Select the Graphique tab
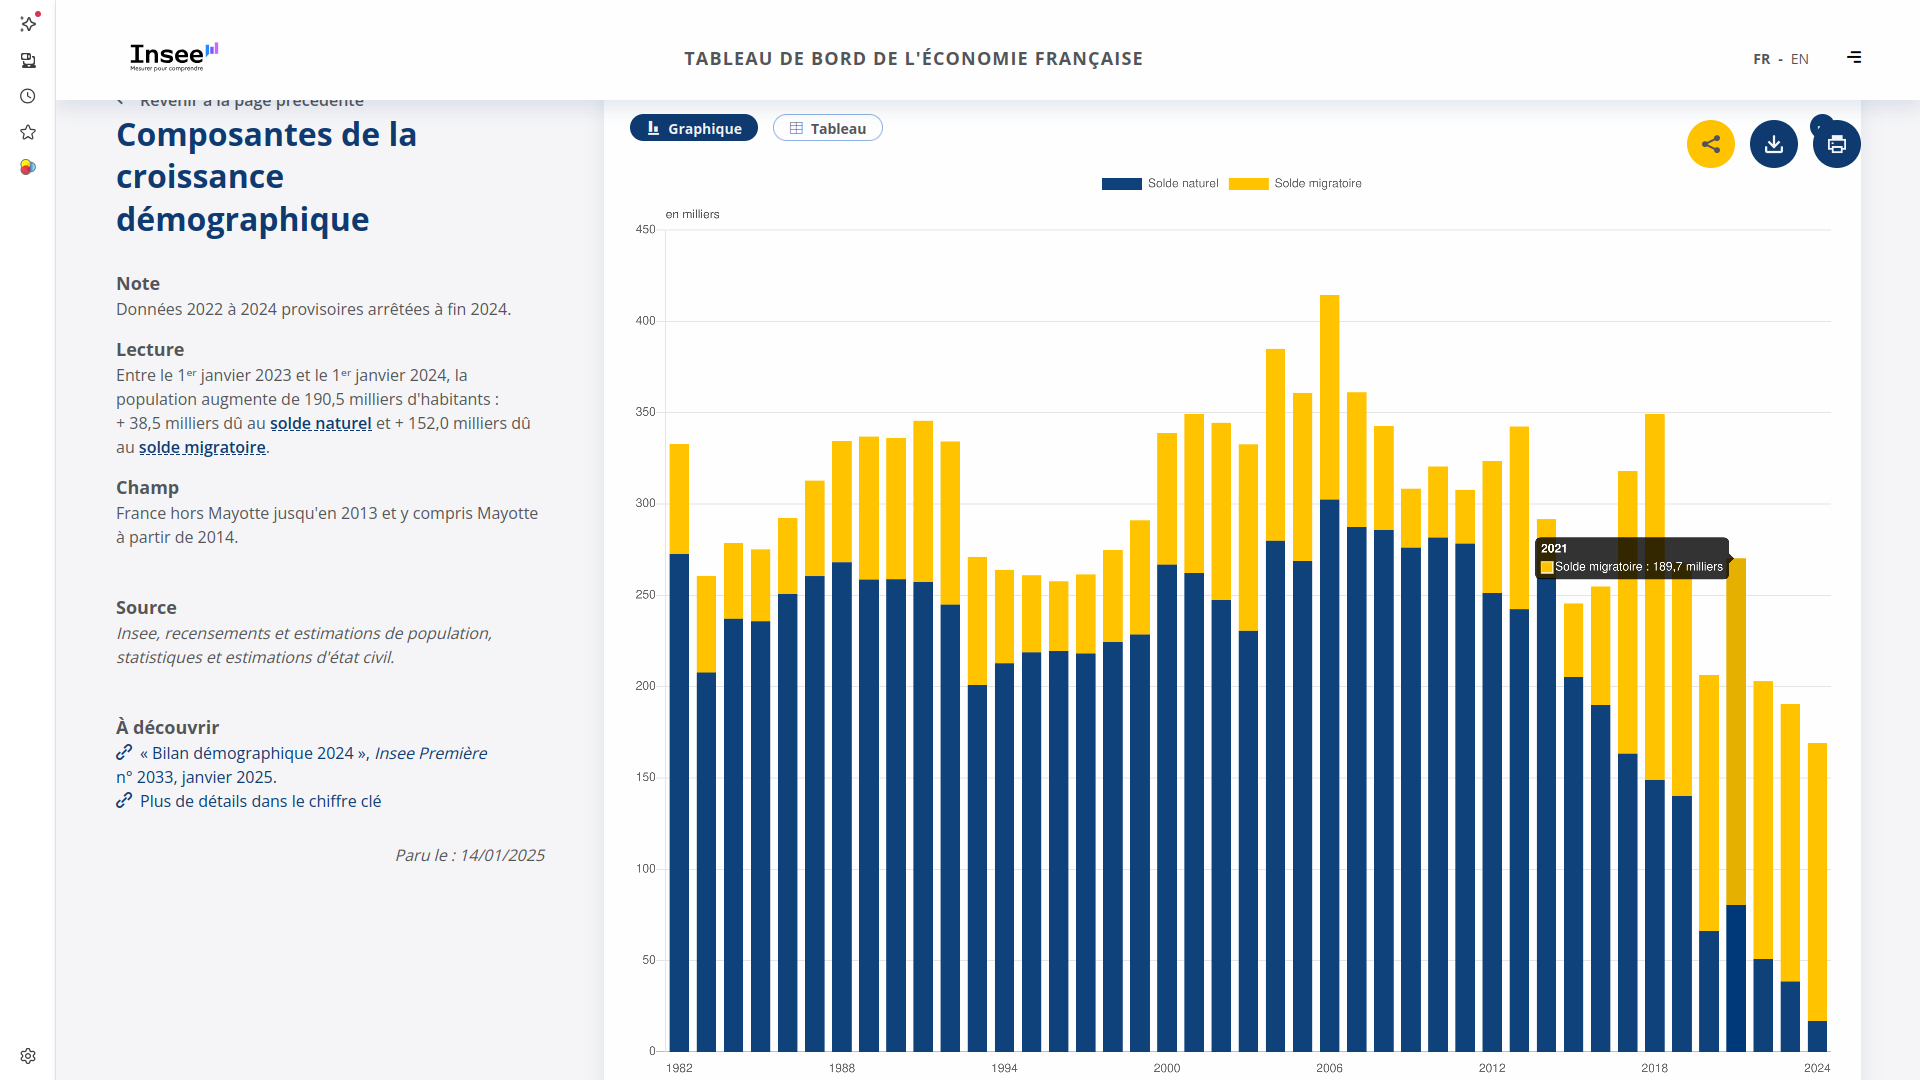This screenshot has width=1920, height=1080. point(694,129)
